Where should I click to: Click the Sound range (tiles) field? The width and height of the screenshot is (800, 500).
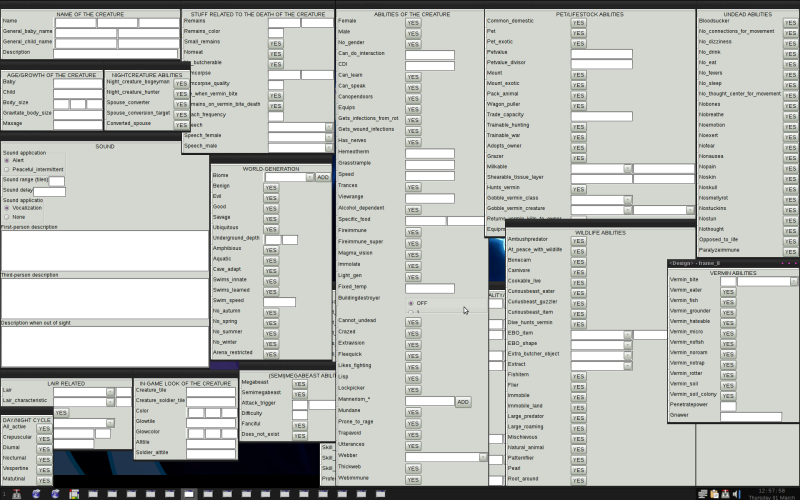point(57,181)
